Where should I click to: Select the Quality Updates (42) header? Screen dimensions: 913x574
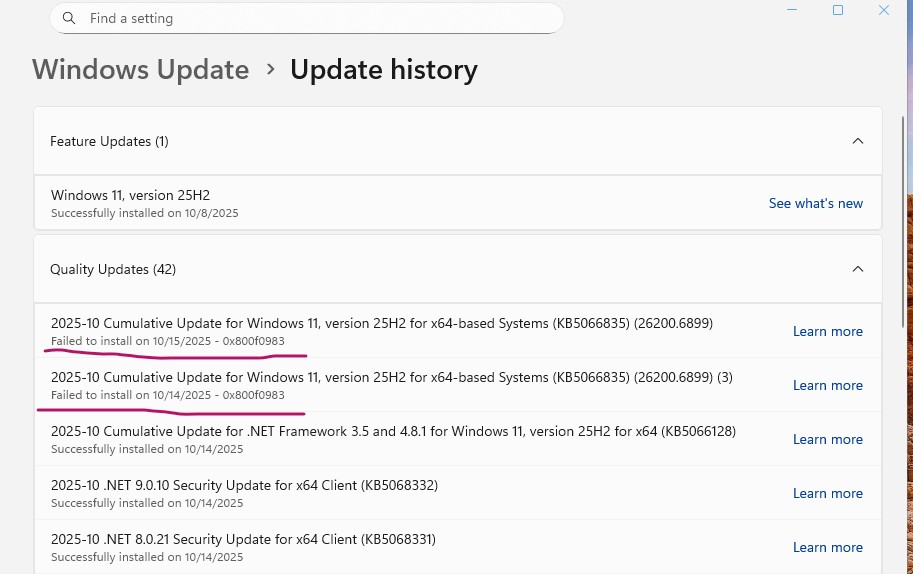(458, 269)
